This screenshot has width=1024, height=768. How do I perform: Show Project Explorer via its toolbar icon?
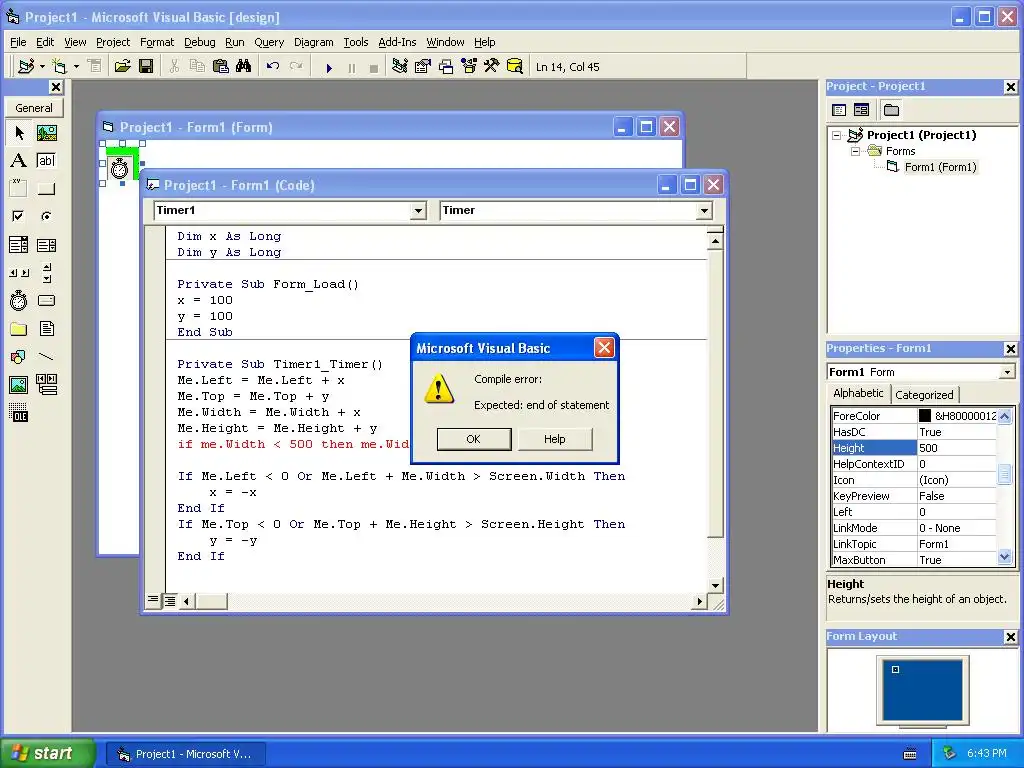pyautogui.click(x=400, y=67)
